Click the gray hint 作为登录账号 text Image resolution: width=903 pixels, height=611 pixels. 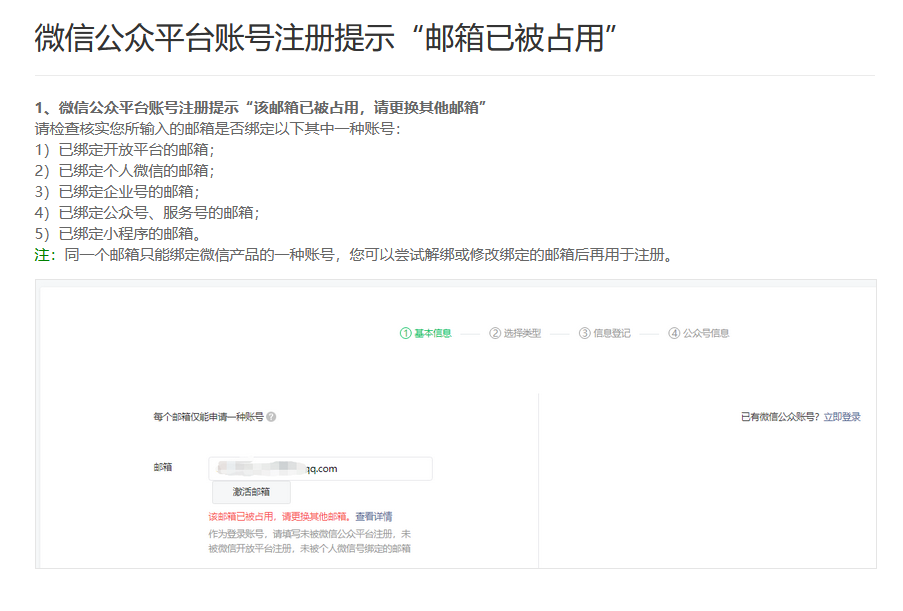click(310, 541)
